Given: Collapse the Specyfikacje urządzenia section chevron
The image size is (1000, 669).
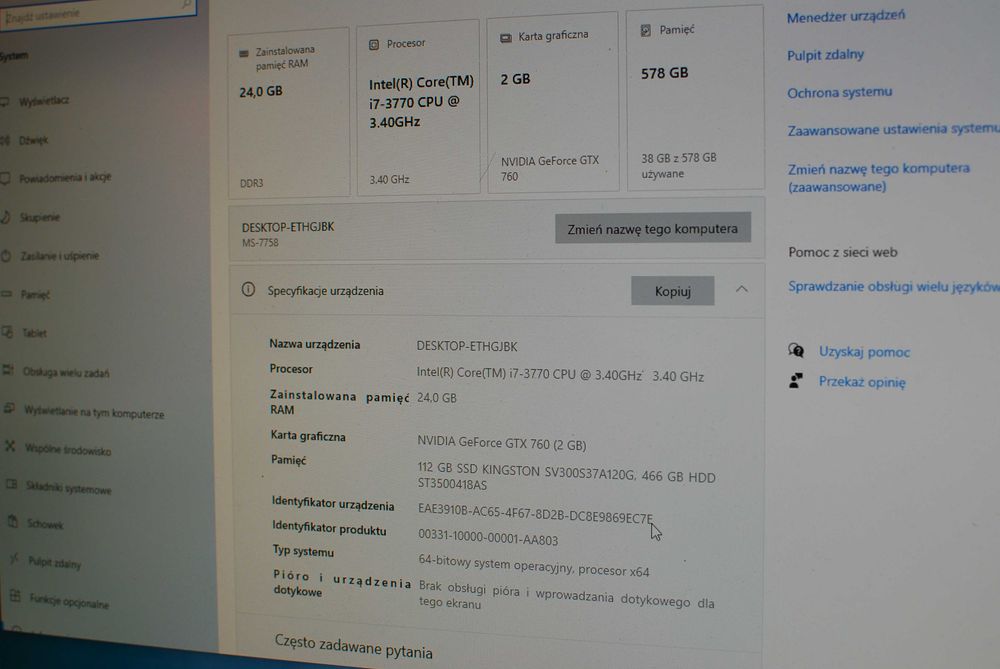Looking at the screenshot, I should click(741, 289).
